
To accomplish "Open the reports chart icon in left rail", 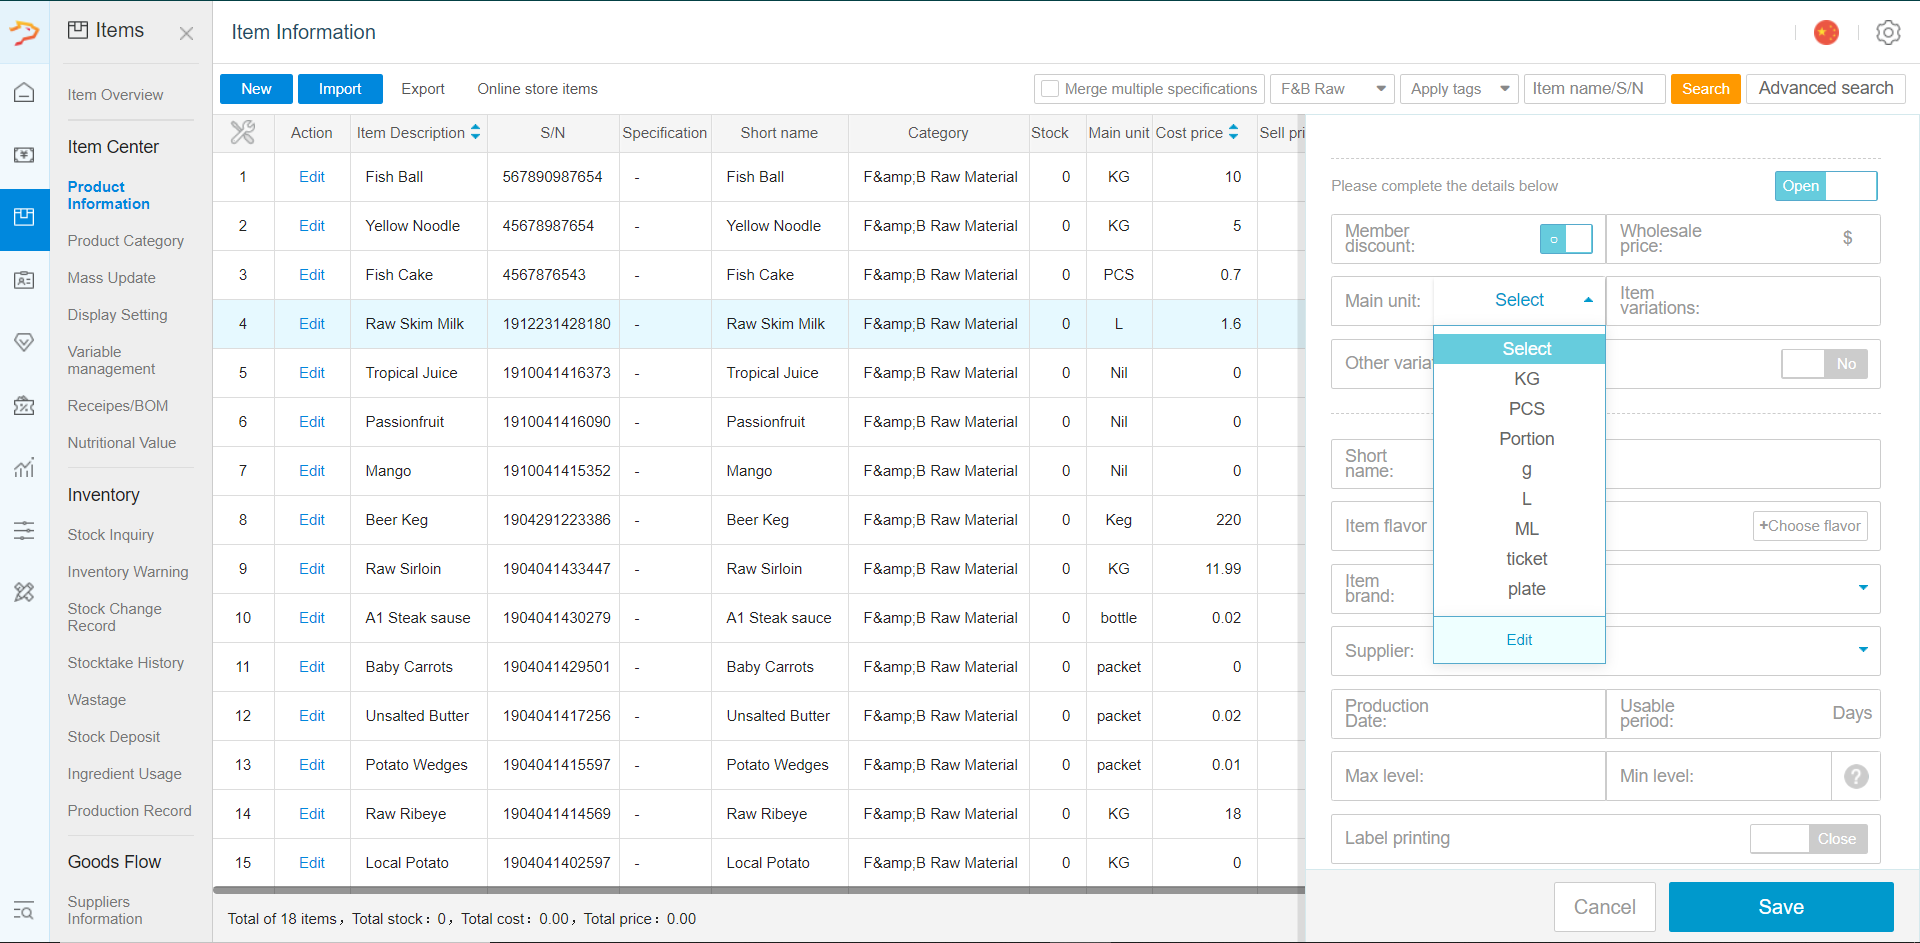I will pos(24,467).
